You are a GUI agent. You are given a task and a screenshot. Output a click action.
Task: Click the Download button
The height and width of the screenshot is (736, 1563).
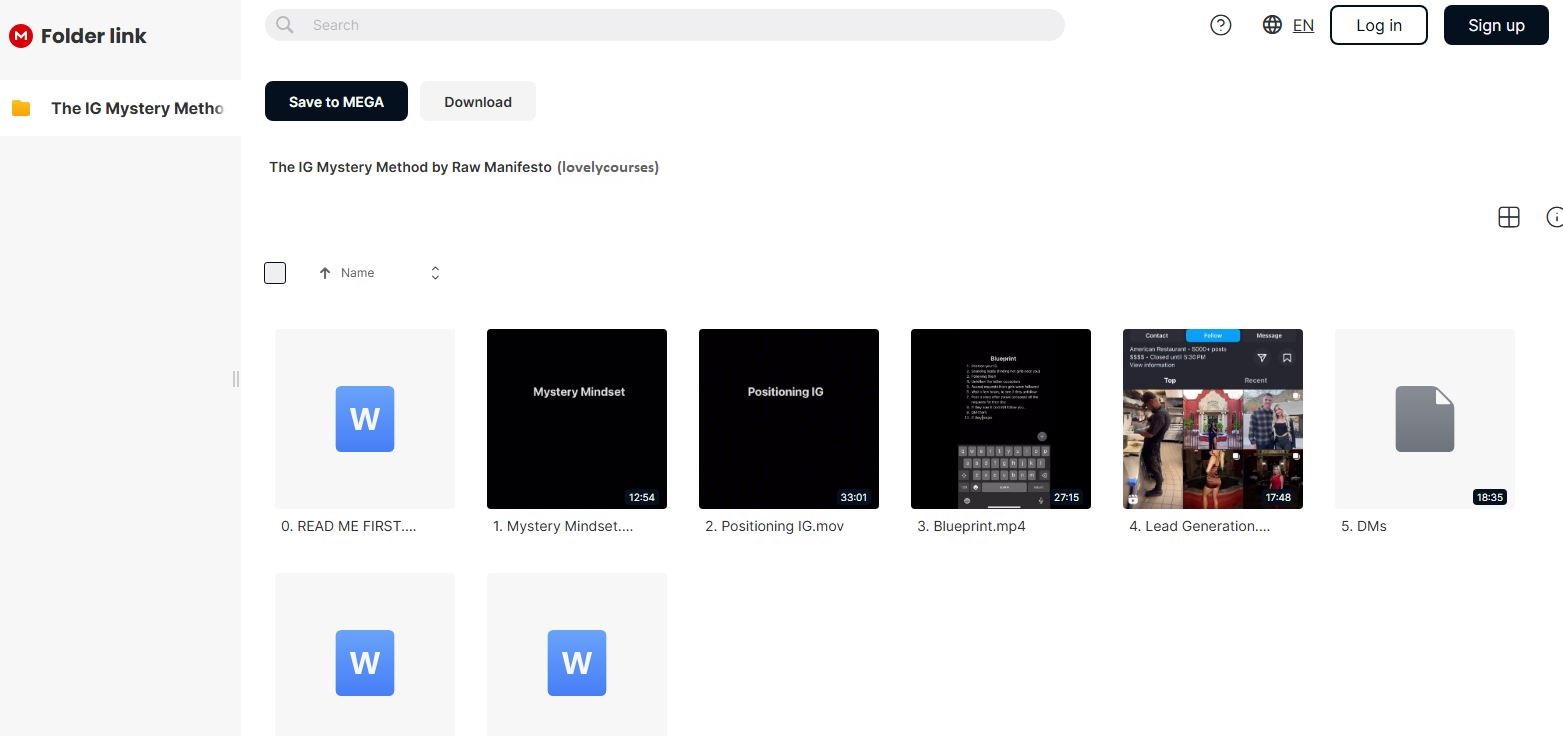pyautogui.click(x=477, y=101)
